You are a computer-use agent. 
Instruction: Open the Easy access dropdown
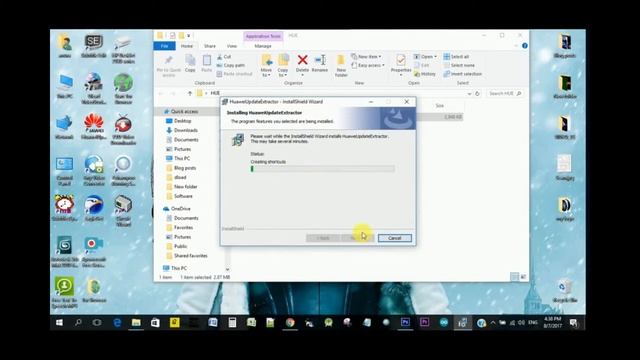[x=368, y=65]
